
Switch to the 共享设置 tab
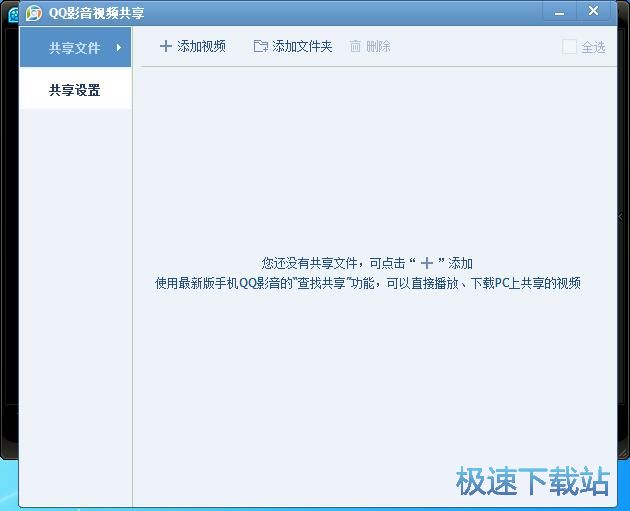click(75, 90)
